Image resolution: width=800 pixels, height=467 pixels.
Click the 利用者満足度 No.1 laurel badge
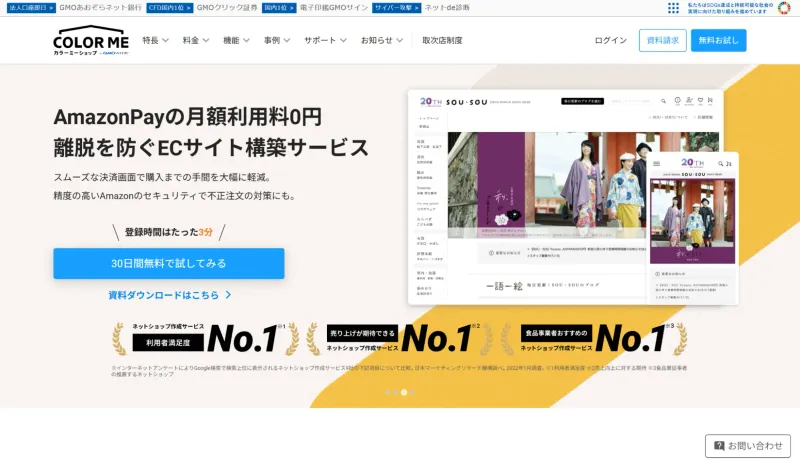(x=206, y=338)
